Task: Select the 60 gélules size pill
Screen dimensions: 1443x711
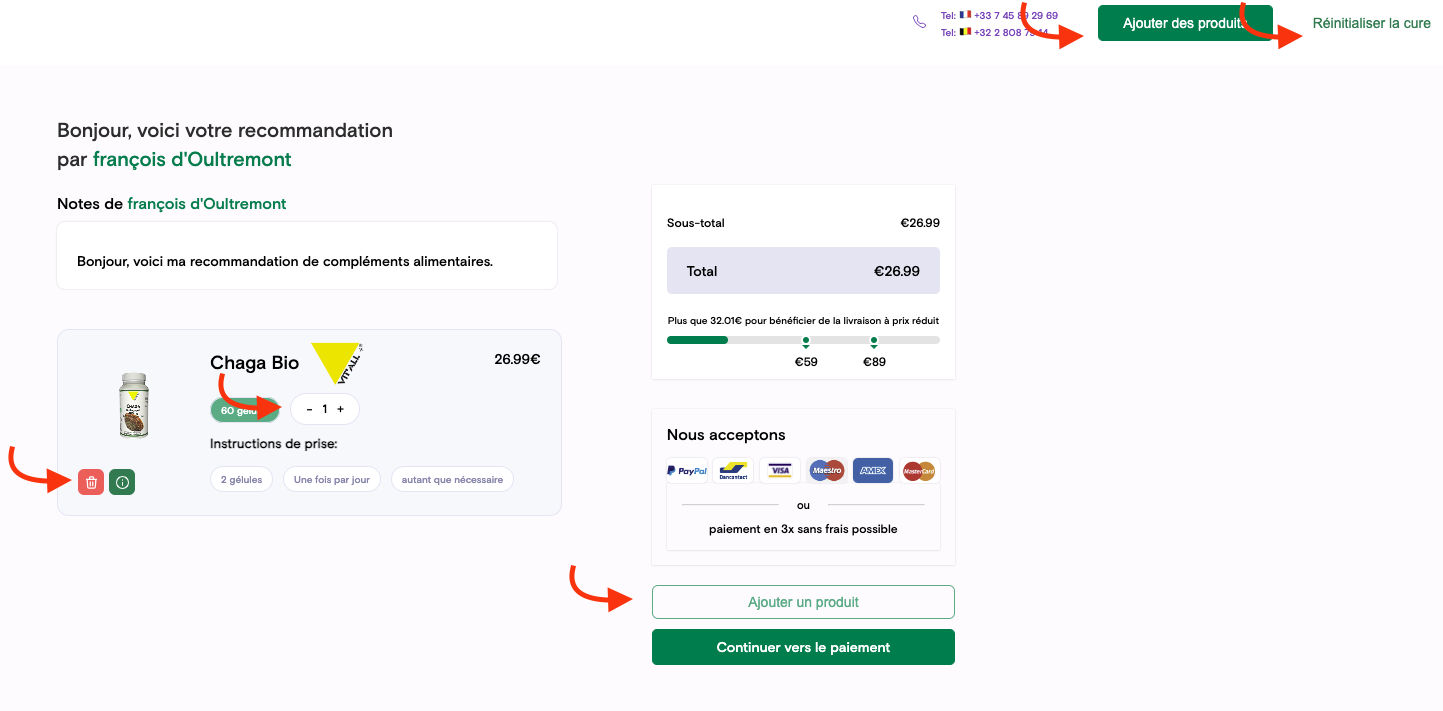Action: [x=245, y=410]
